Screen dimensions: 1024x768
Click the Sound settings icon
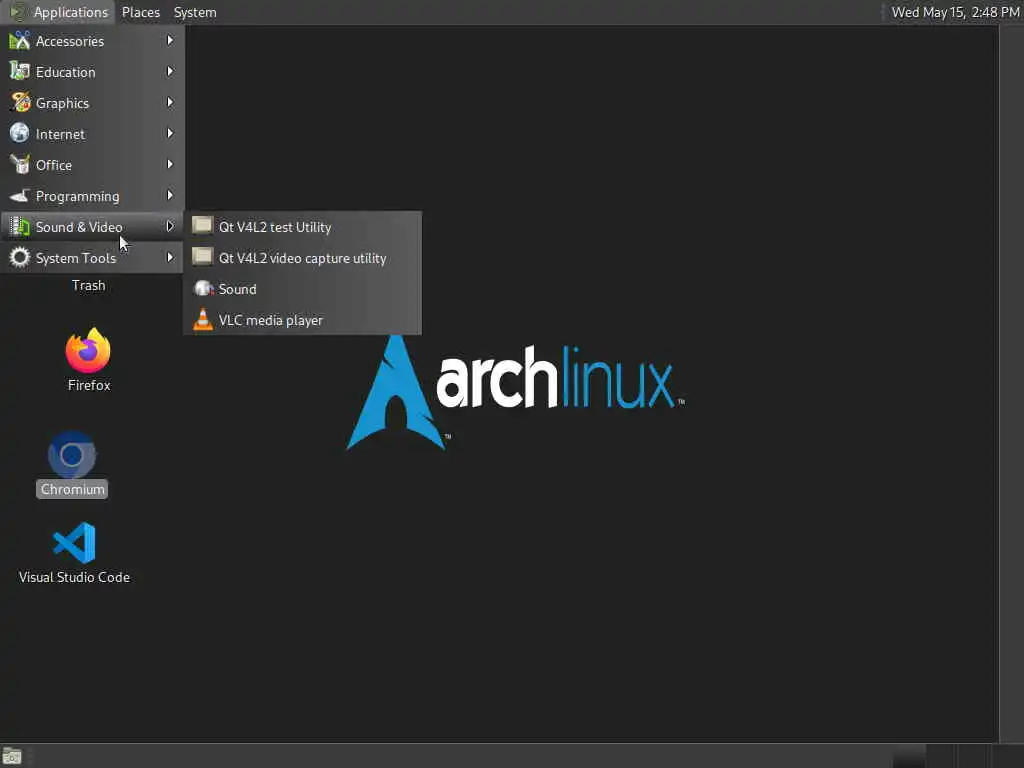pos(204,288)
